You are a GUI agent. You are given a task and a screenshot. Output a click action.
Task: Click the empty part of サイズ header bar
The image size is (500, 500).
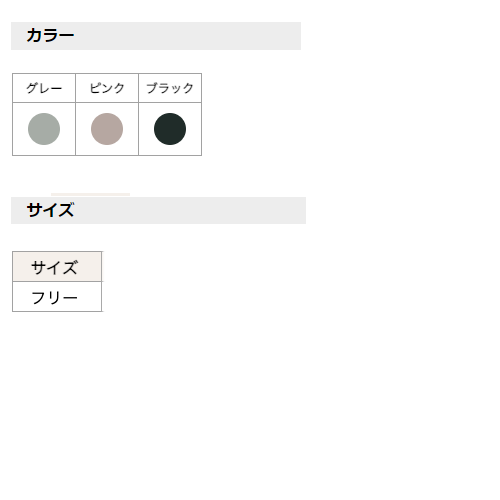click(190, 210)
